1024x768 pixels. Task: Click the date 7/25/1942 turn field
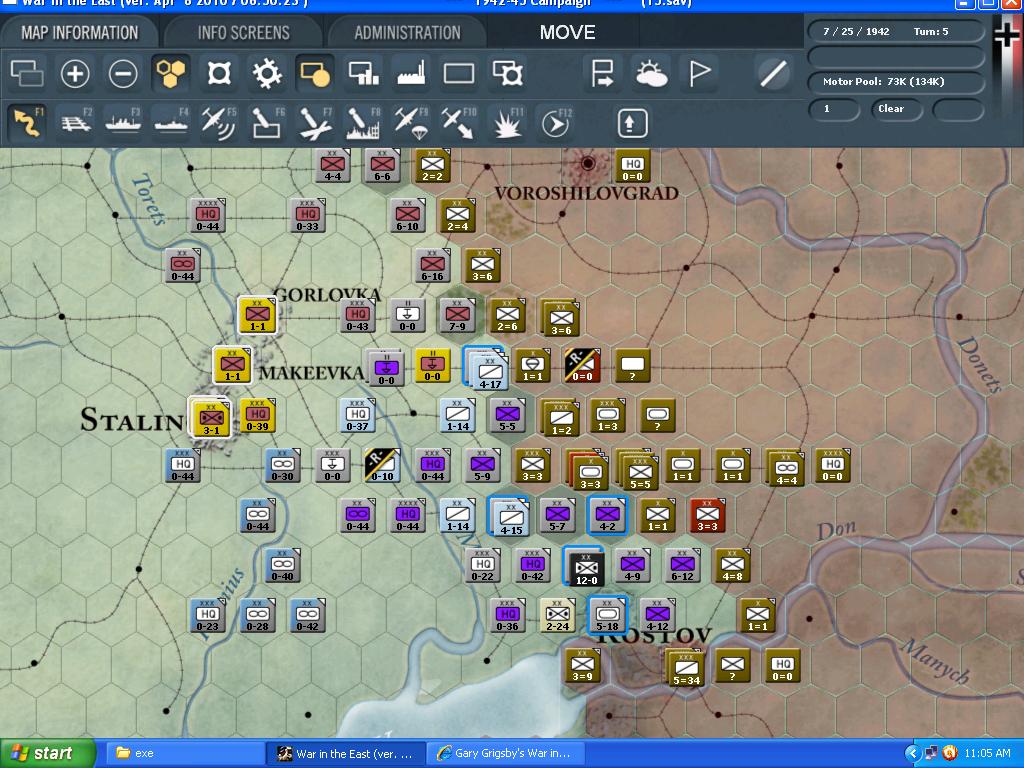tap(895, 31)
